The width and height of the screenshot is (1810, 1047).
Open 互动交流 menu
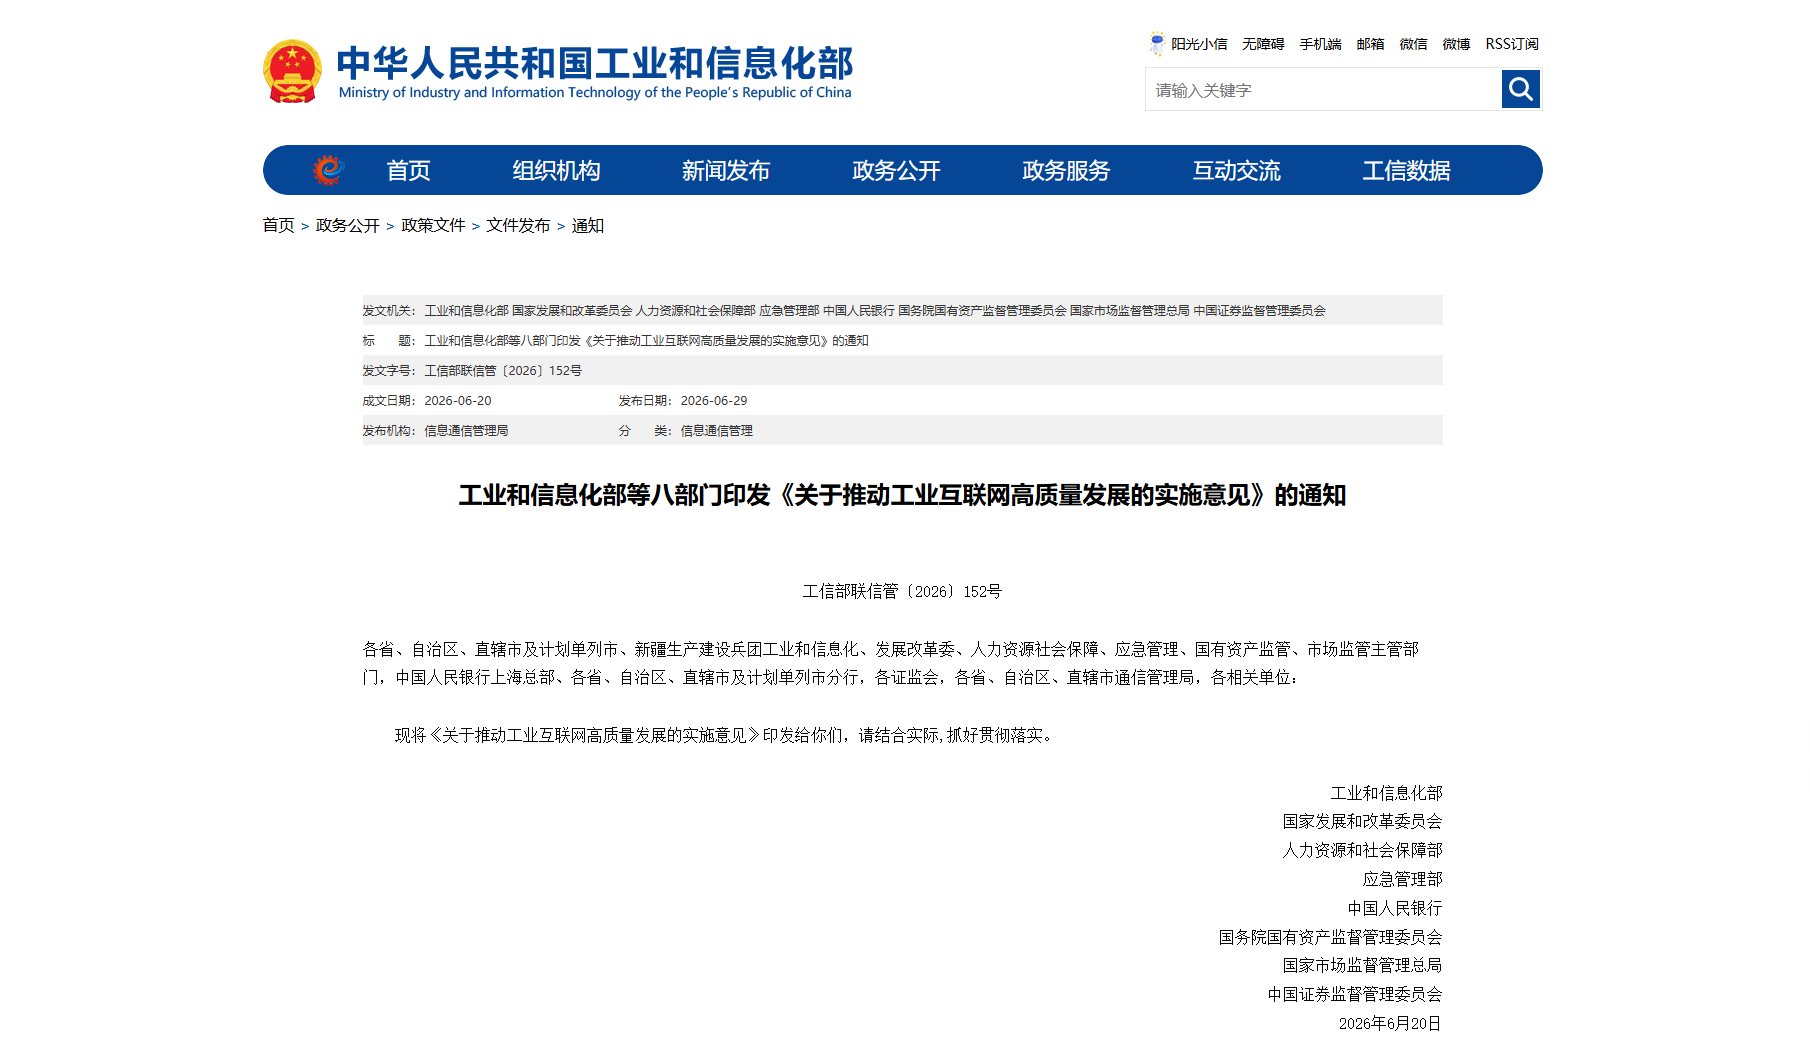1236,171
